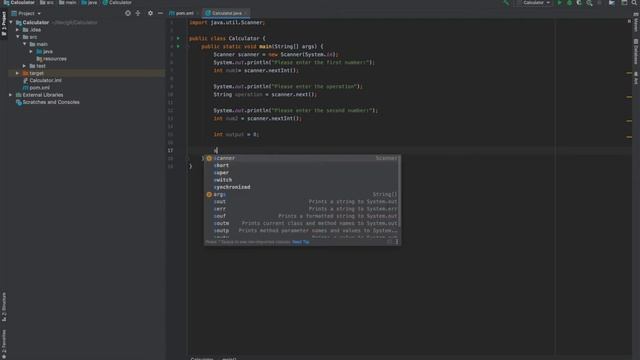
Task: Select Scratches and Consoles node
Action: [48, 102]
